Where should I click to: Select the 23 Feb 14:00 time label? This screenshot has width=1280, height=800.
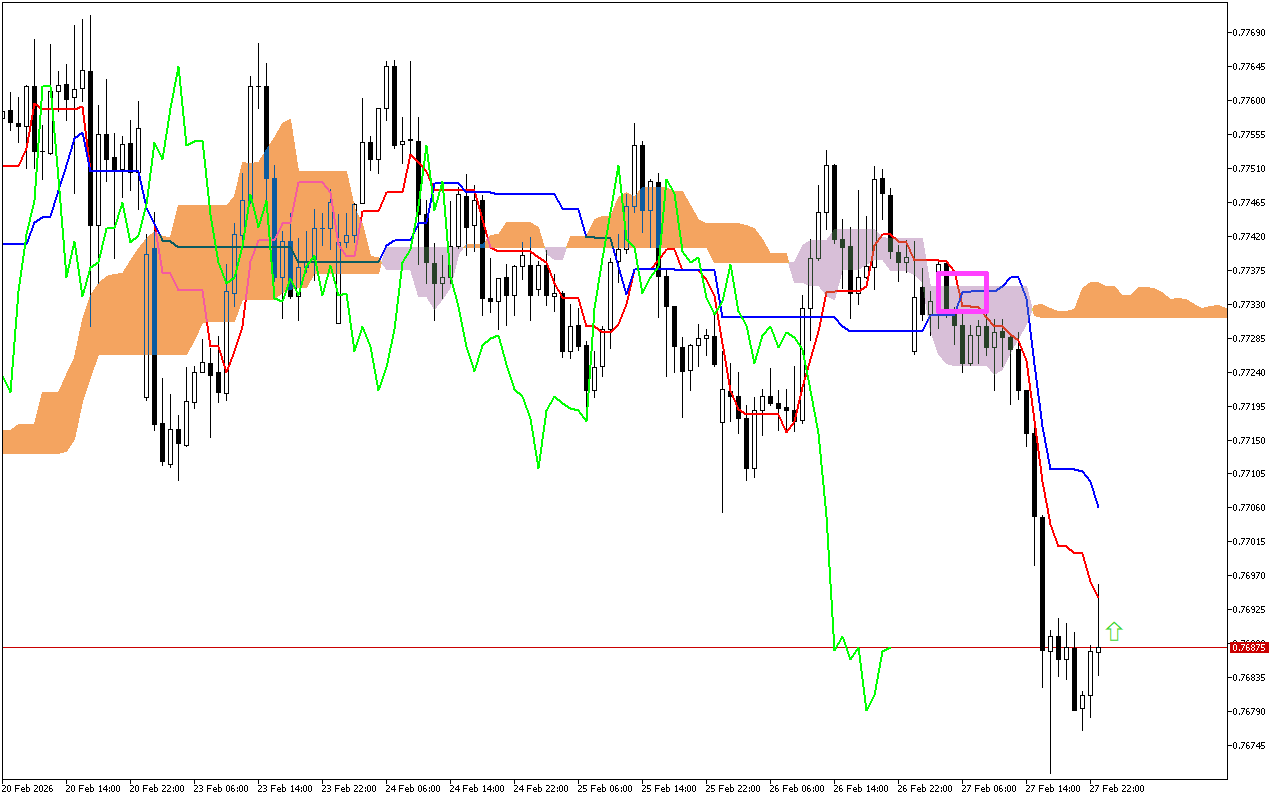tap(284, 788)
